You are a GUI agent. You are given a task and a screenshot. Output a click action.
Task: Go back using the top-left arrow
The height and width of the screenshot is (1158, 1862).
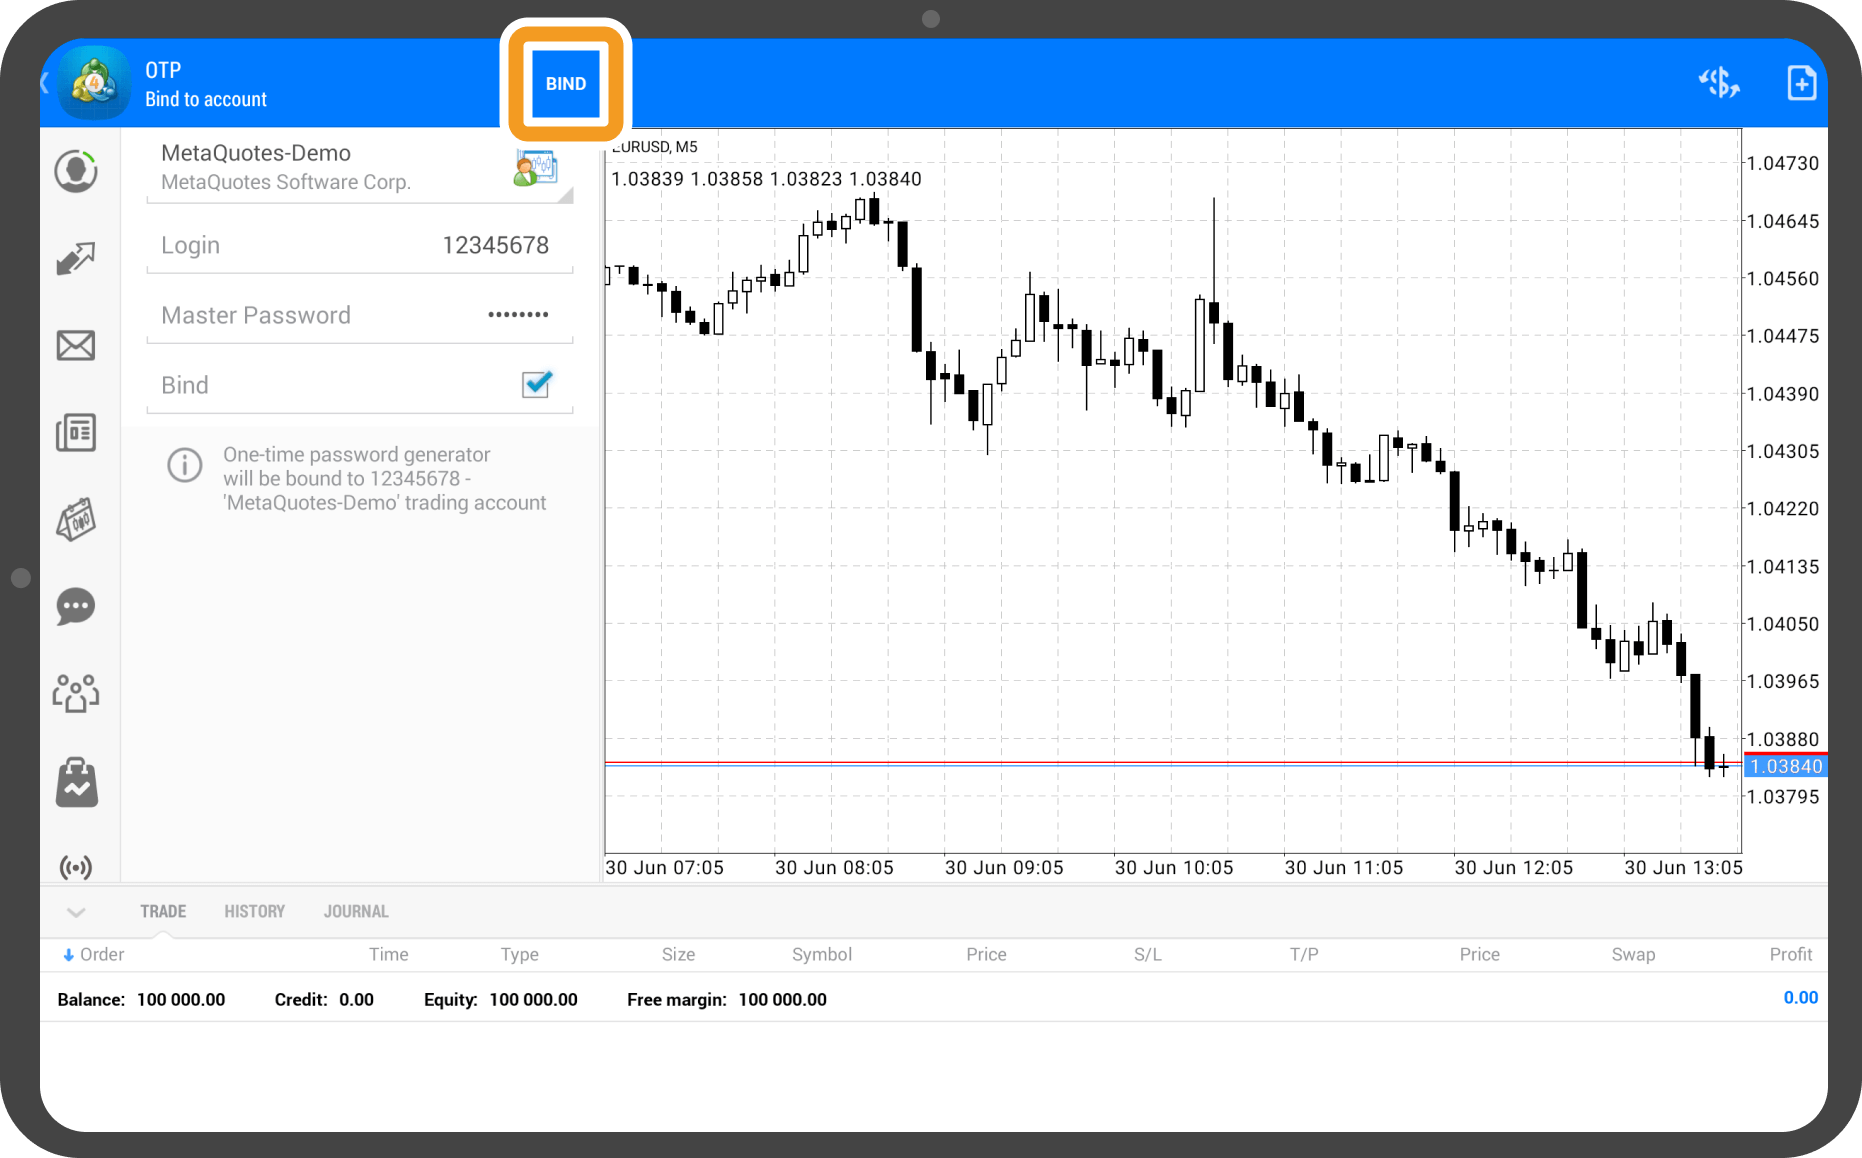pyautogui.click(x=46, y=83)
